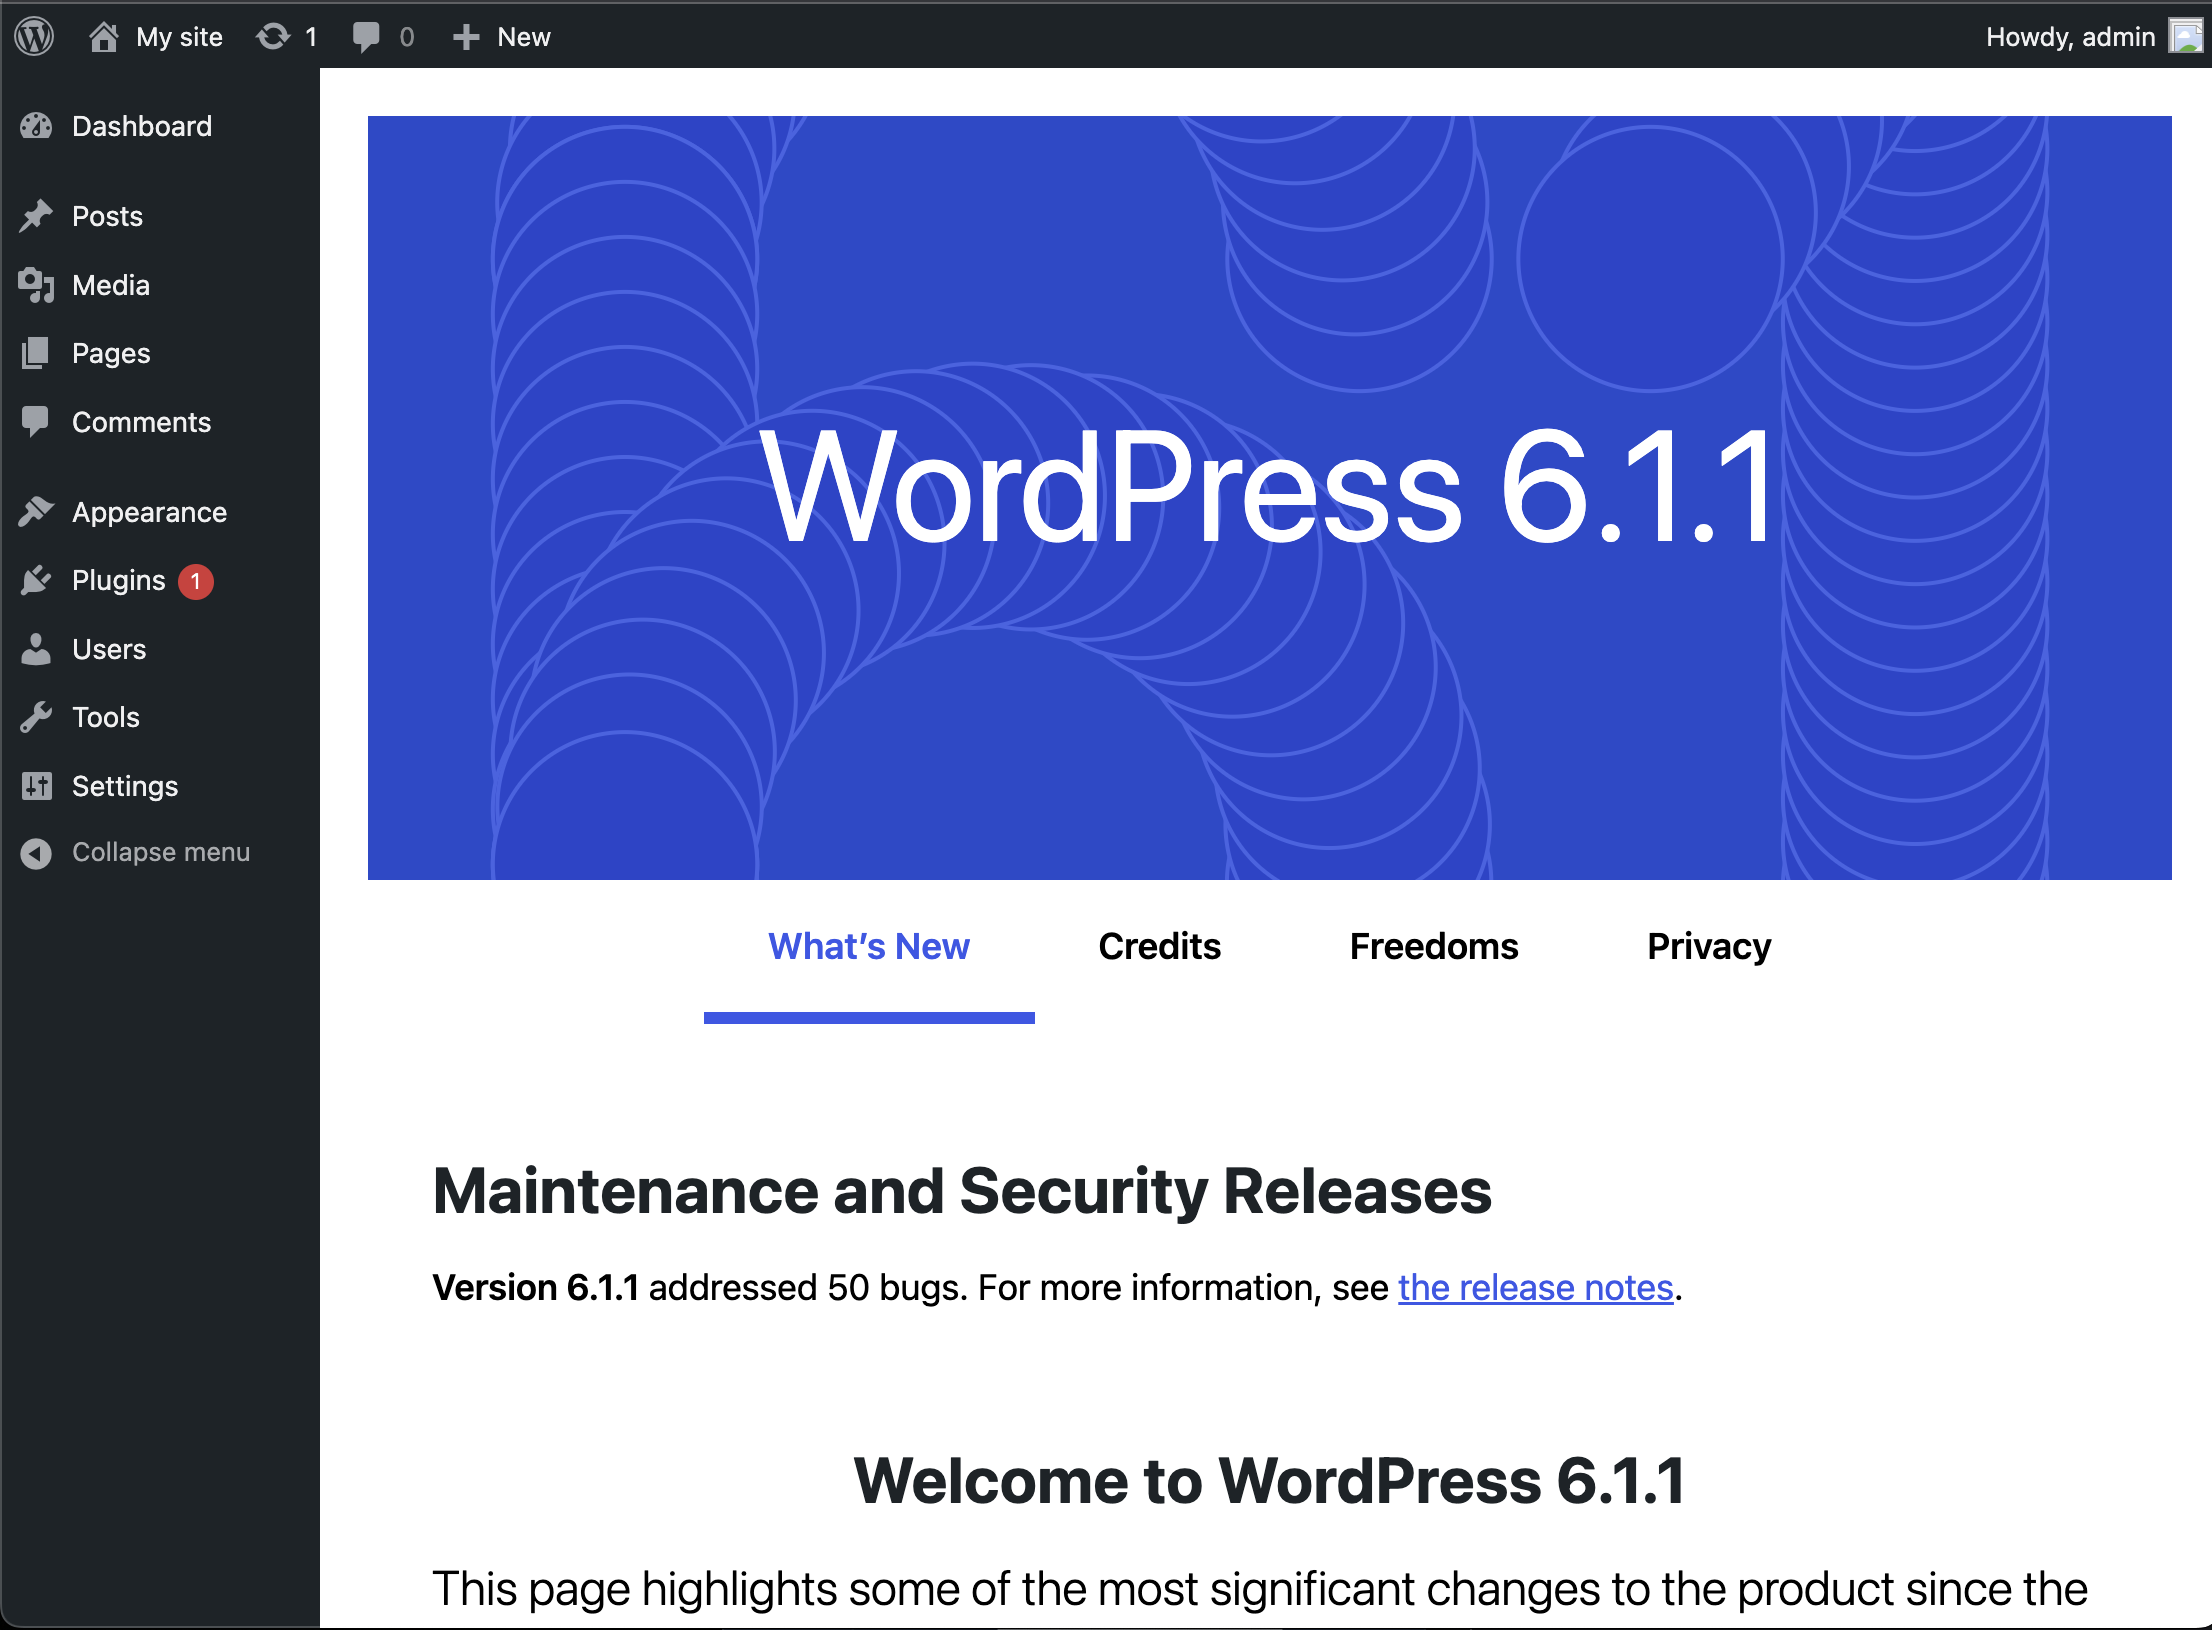Click the Users person icon
2212x1630 pixels.
pos(37,648)
